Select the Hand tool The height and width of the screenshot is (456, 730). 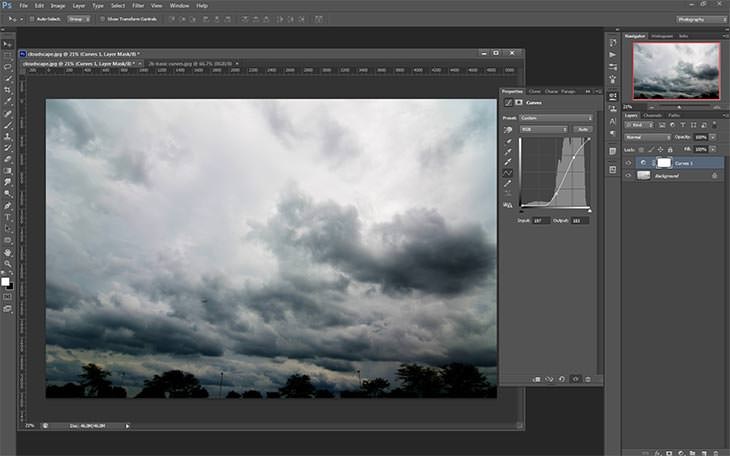click(7, 252)
